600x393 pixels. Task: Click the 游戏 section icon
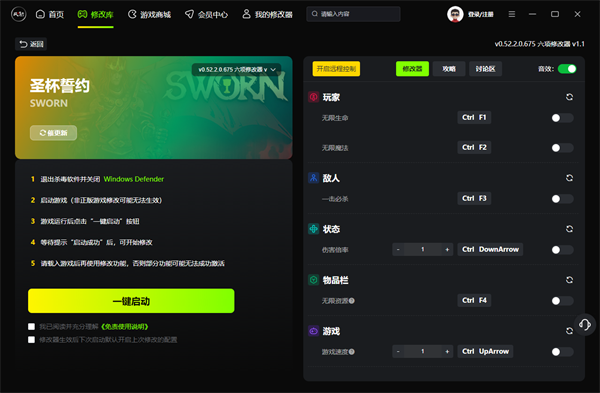(313, 331)
